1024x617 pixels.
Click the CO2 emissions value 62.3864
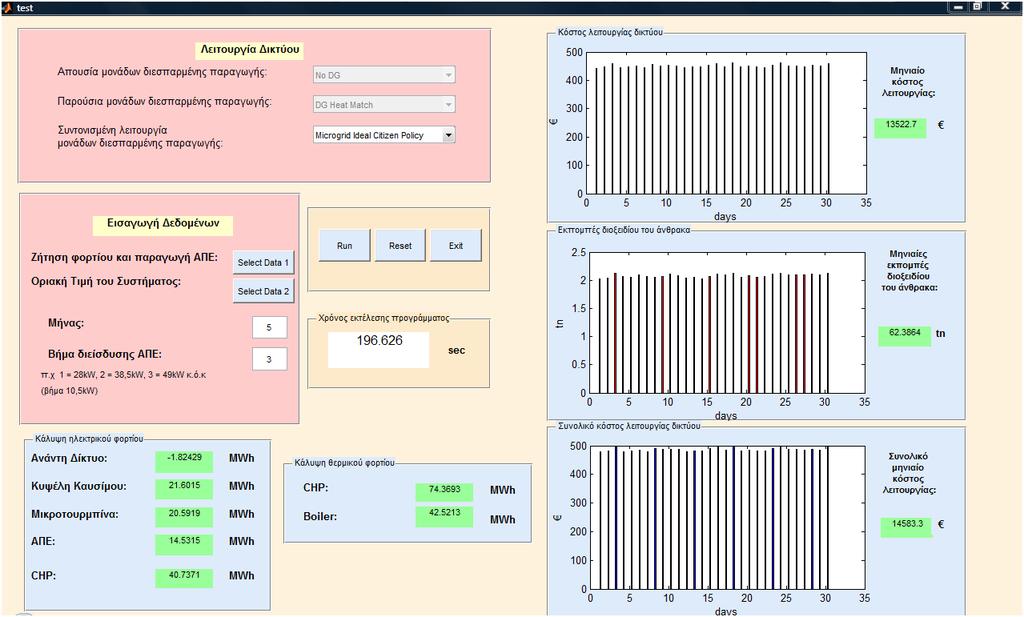click(904, 336)
